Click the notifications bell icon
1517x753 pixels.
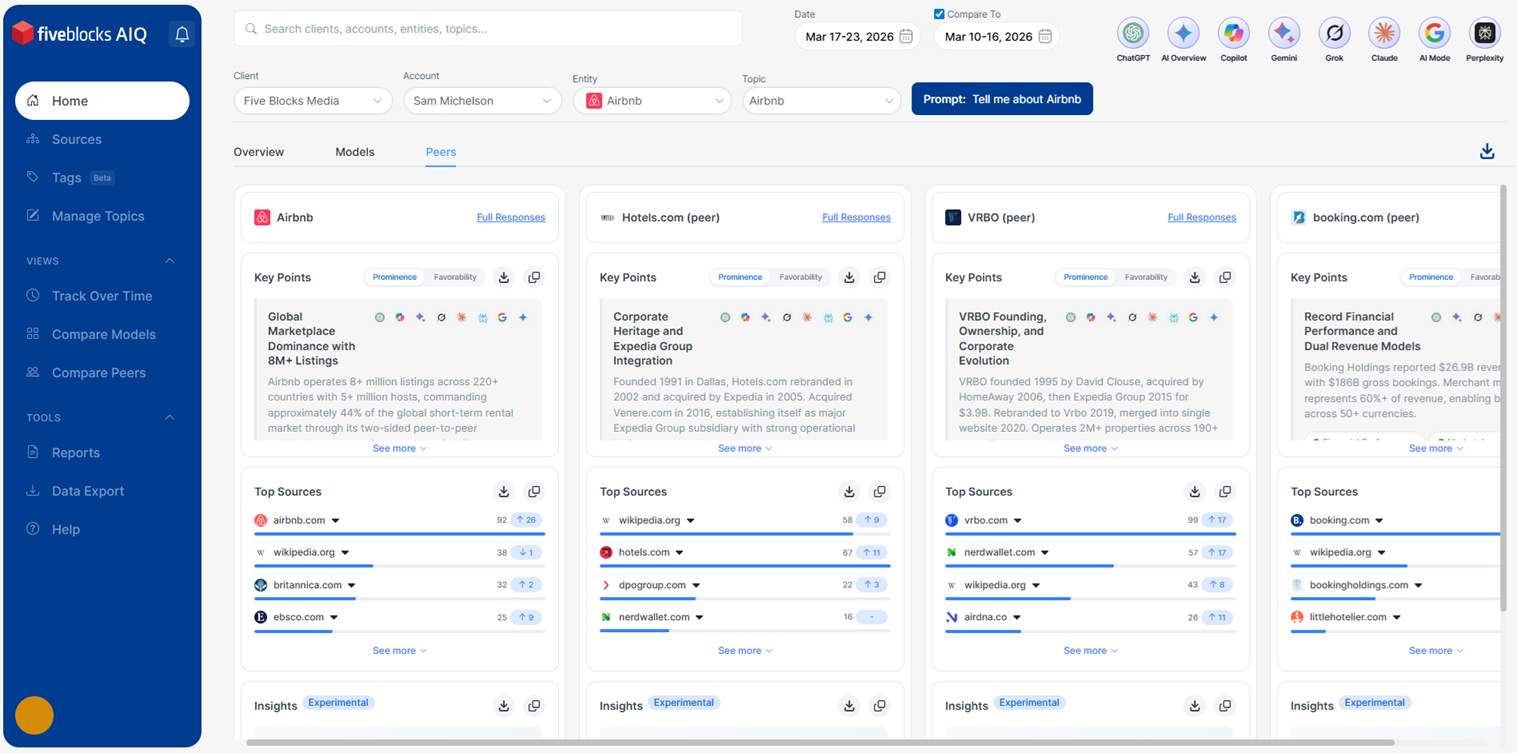click(x=182, y=34)
